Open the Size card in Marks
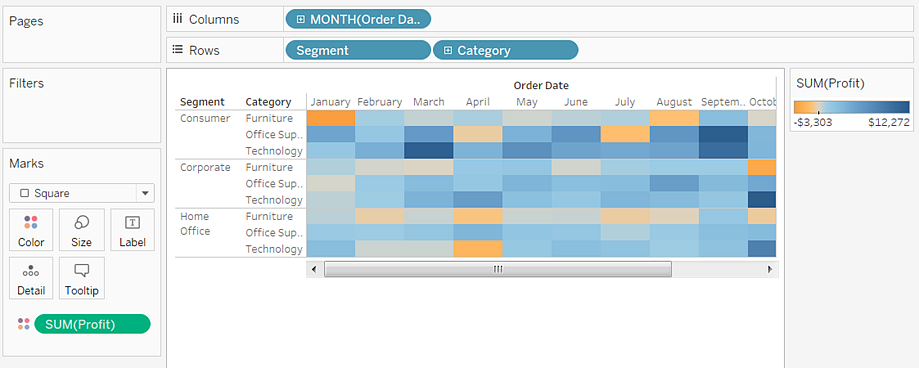Screen dimensions: 919x368 [81, 230]
